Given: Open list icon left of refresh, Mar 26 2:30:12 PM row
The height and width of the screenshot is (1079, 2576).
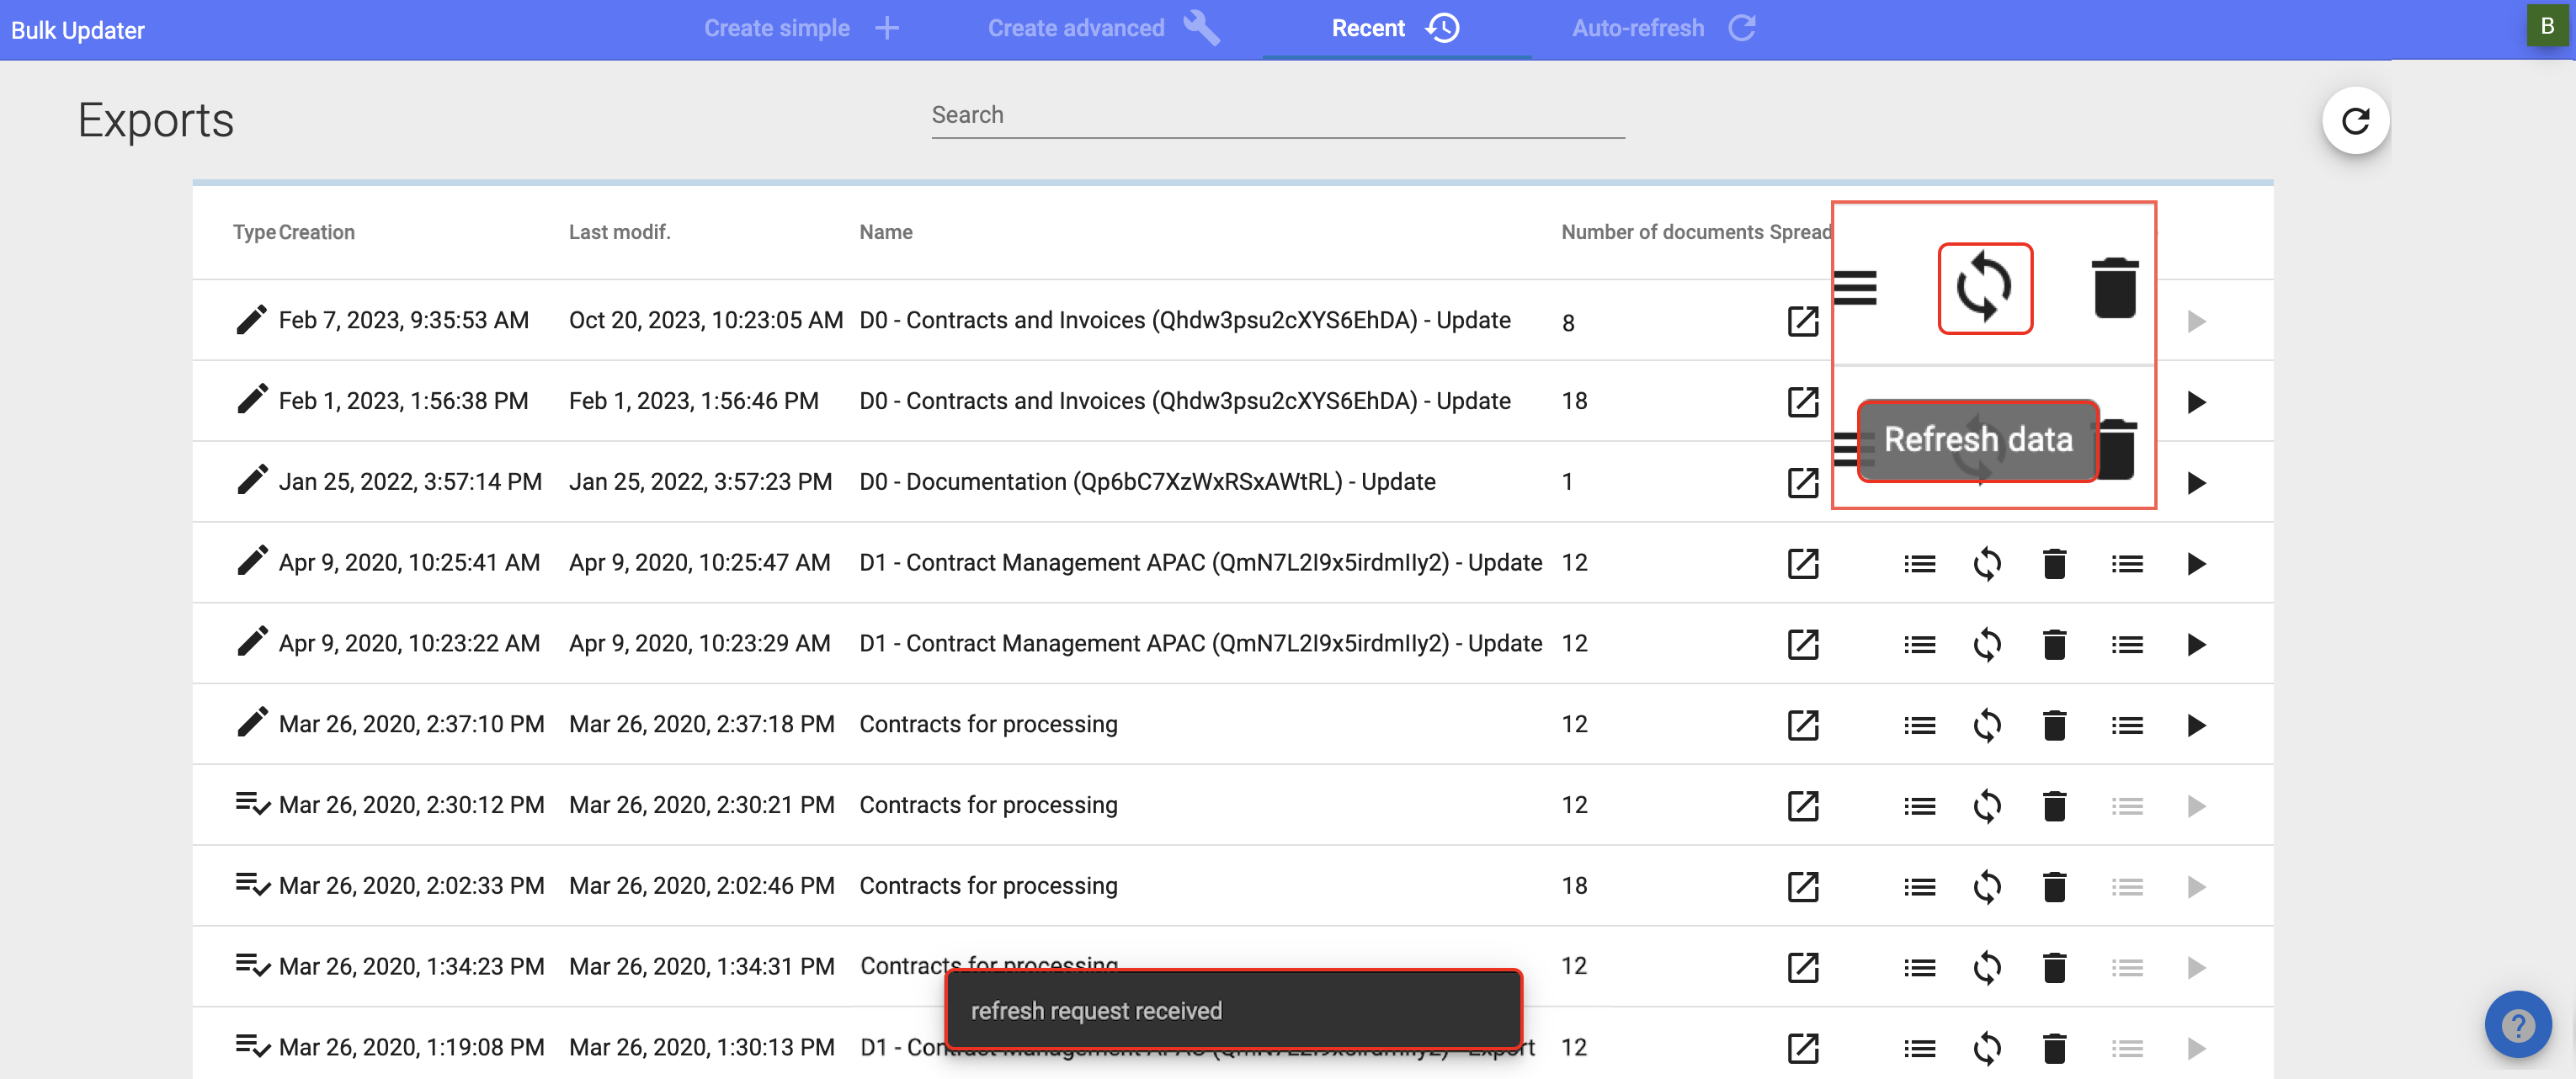Looking at the screenshot, I should (x=1919, y=806).
